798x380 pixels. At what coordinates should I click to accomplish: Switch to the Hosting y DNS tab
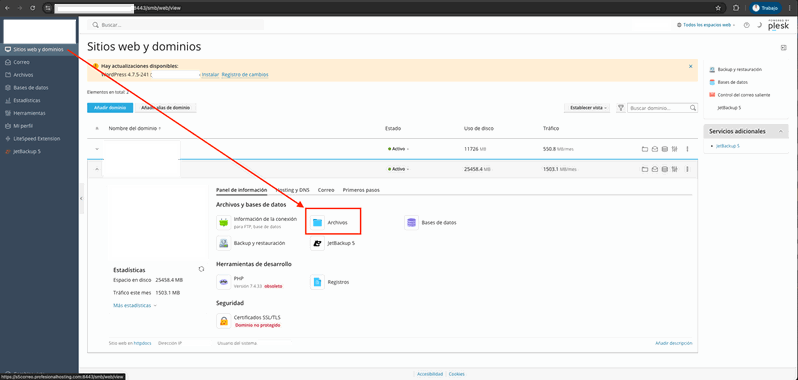point(292,190)
